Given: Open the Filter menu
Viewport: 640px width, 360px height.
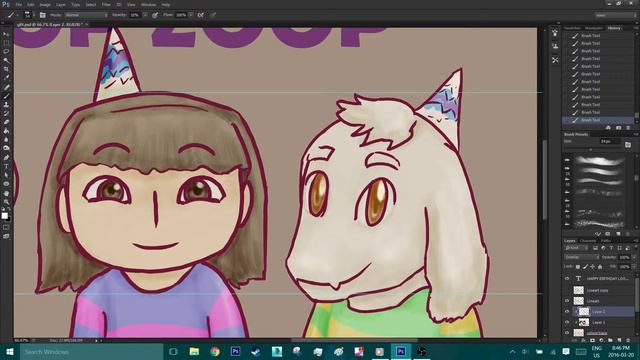Looking at the screenshot, I should 106,4.
